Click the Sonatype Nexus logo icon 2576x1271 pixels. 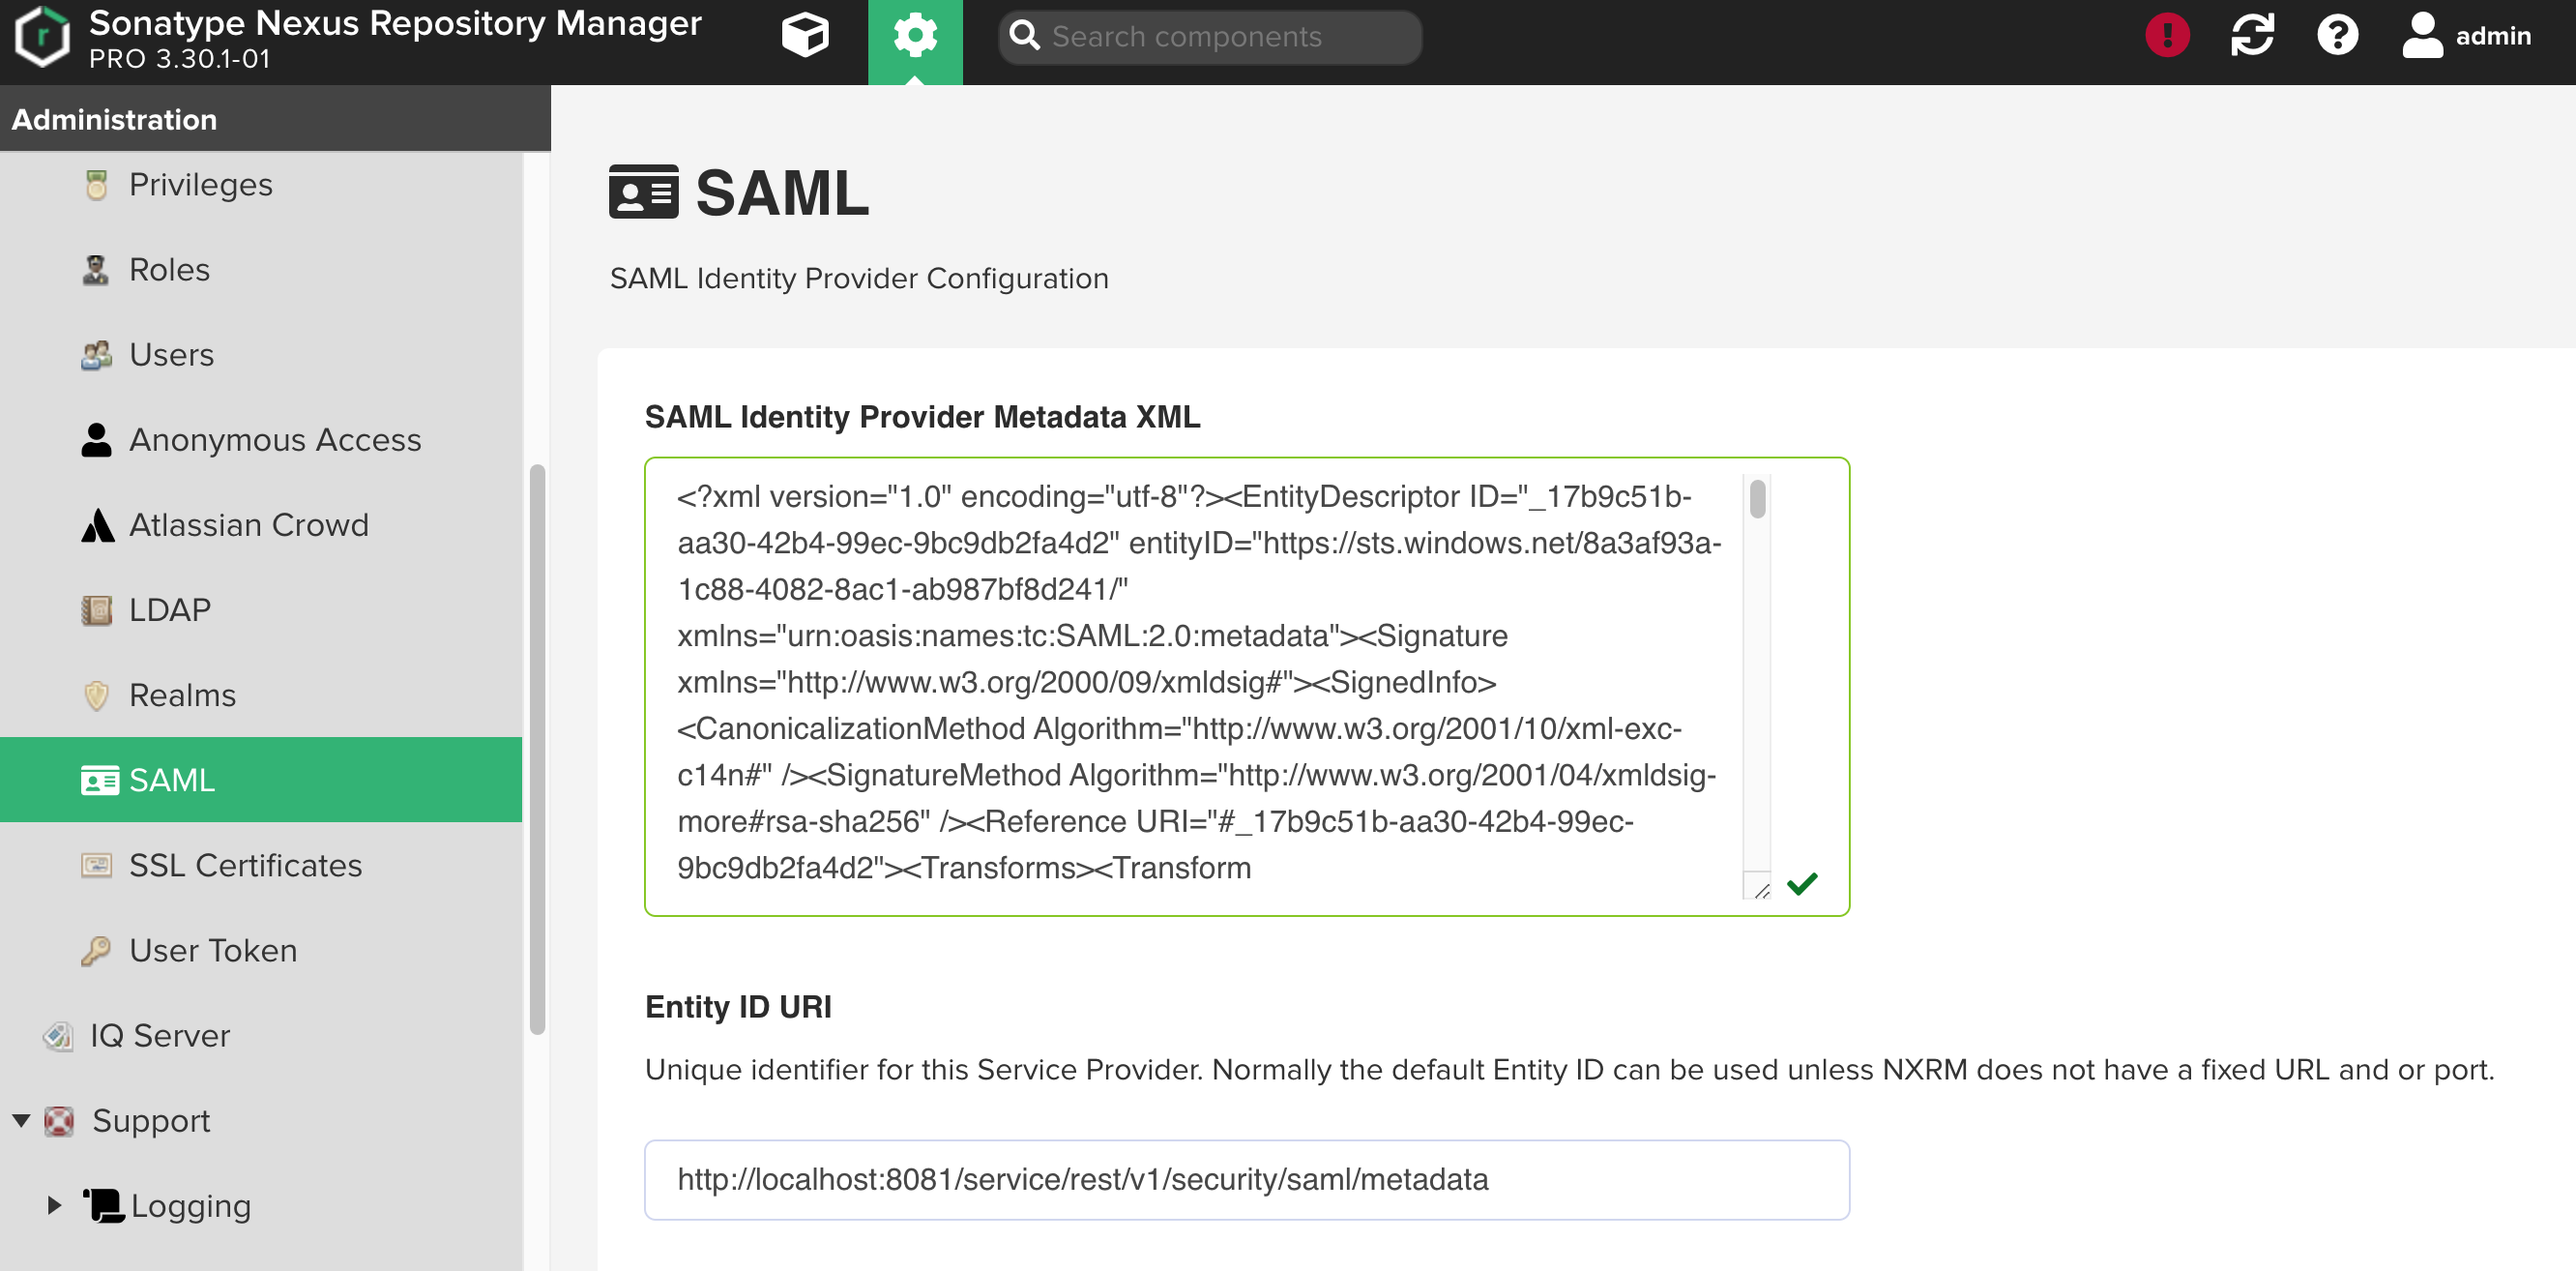click(x=42, y=36)
